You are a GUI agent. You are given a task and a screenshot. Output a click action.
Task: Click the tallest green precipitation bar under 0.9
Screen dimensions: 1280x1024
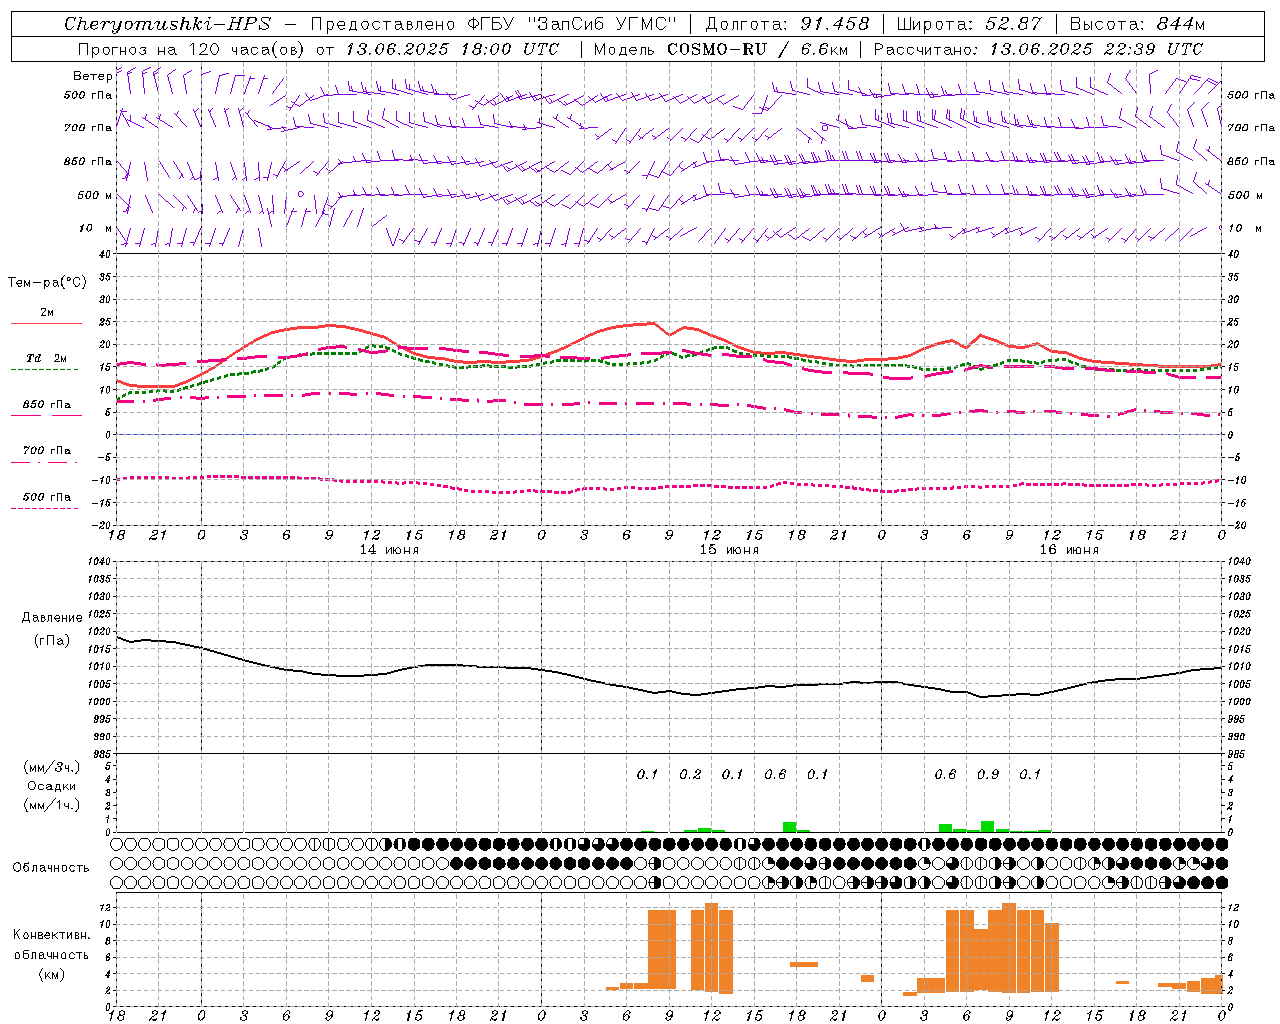pos(988,826)
